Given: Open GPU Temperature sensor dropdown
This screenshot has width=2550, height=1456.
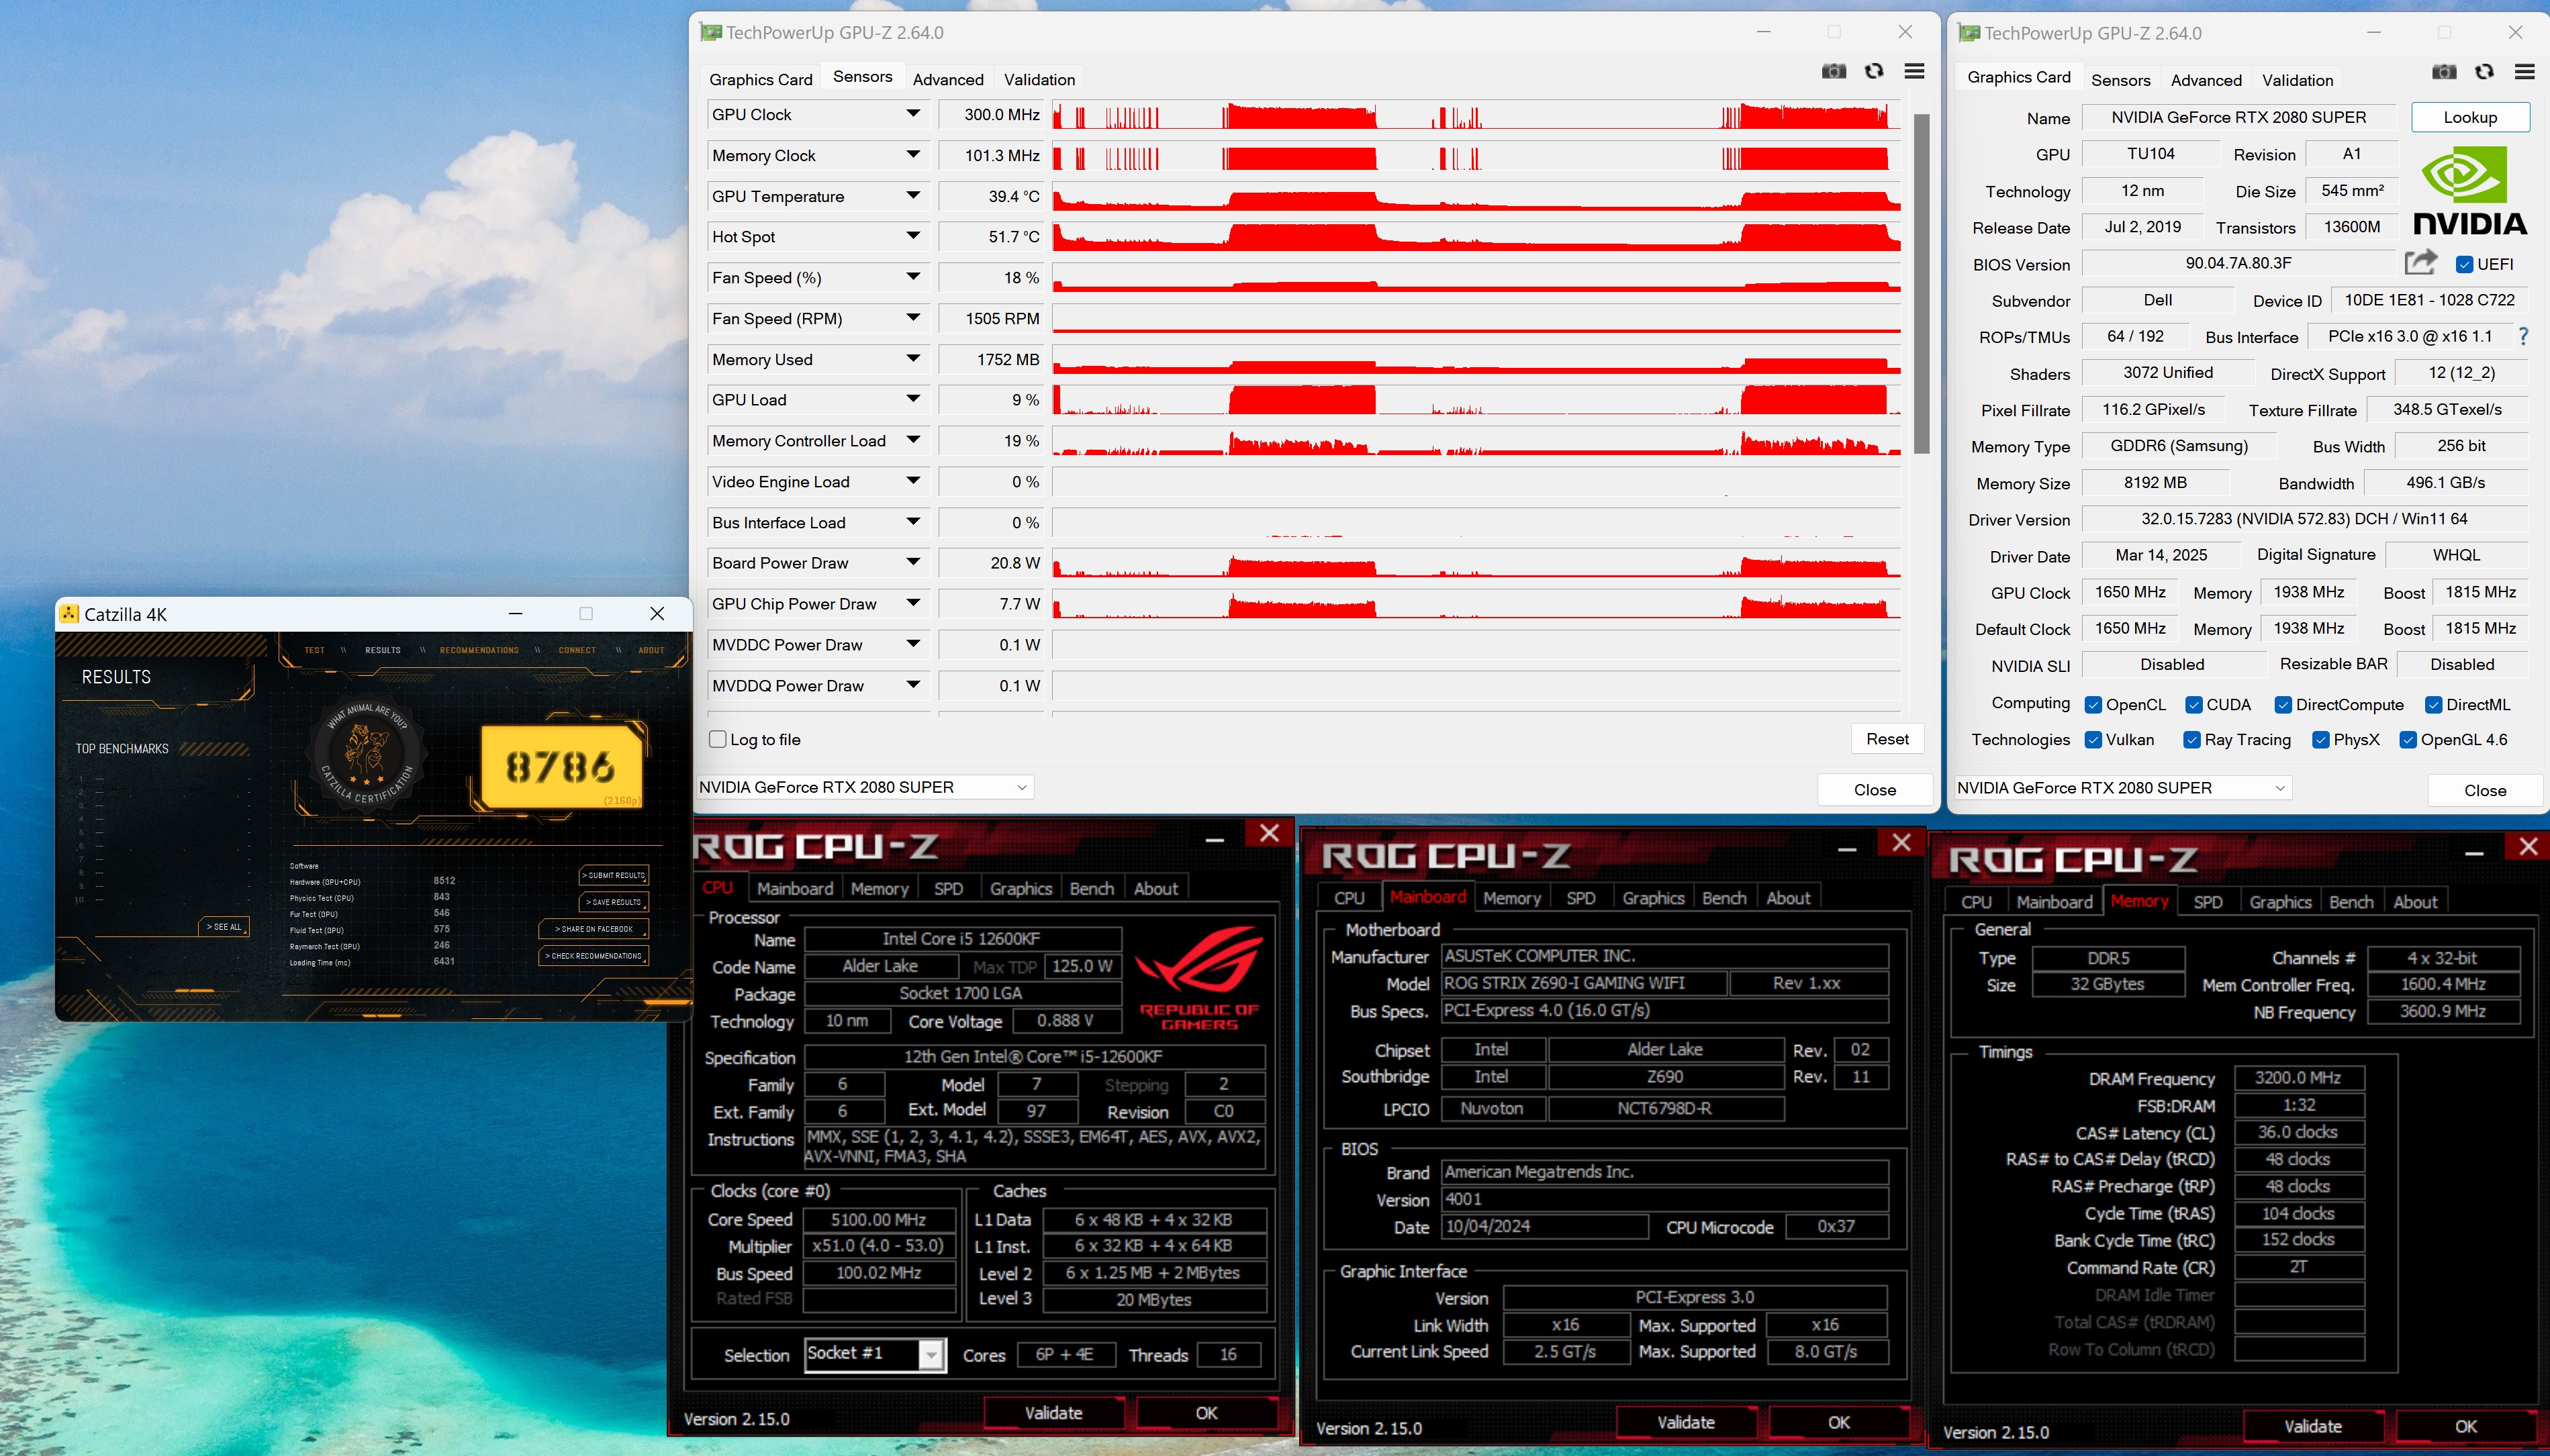Looking at the screenshot, I should [913, 196].
